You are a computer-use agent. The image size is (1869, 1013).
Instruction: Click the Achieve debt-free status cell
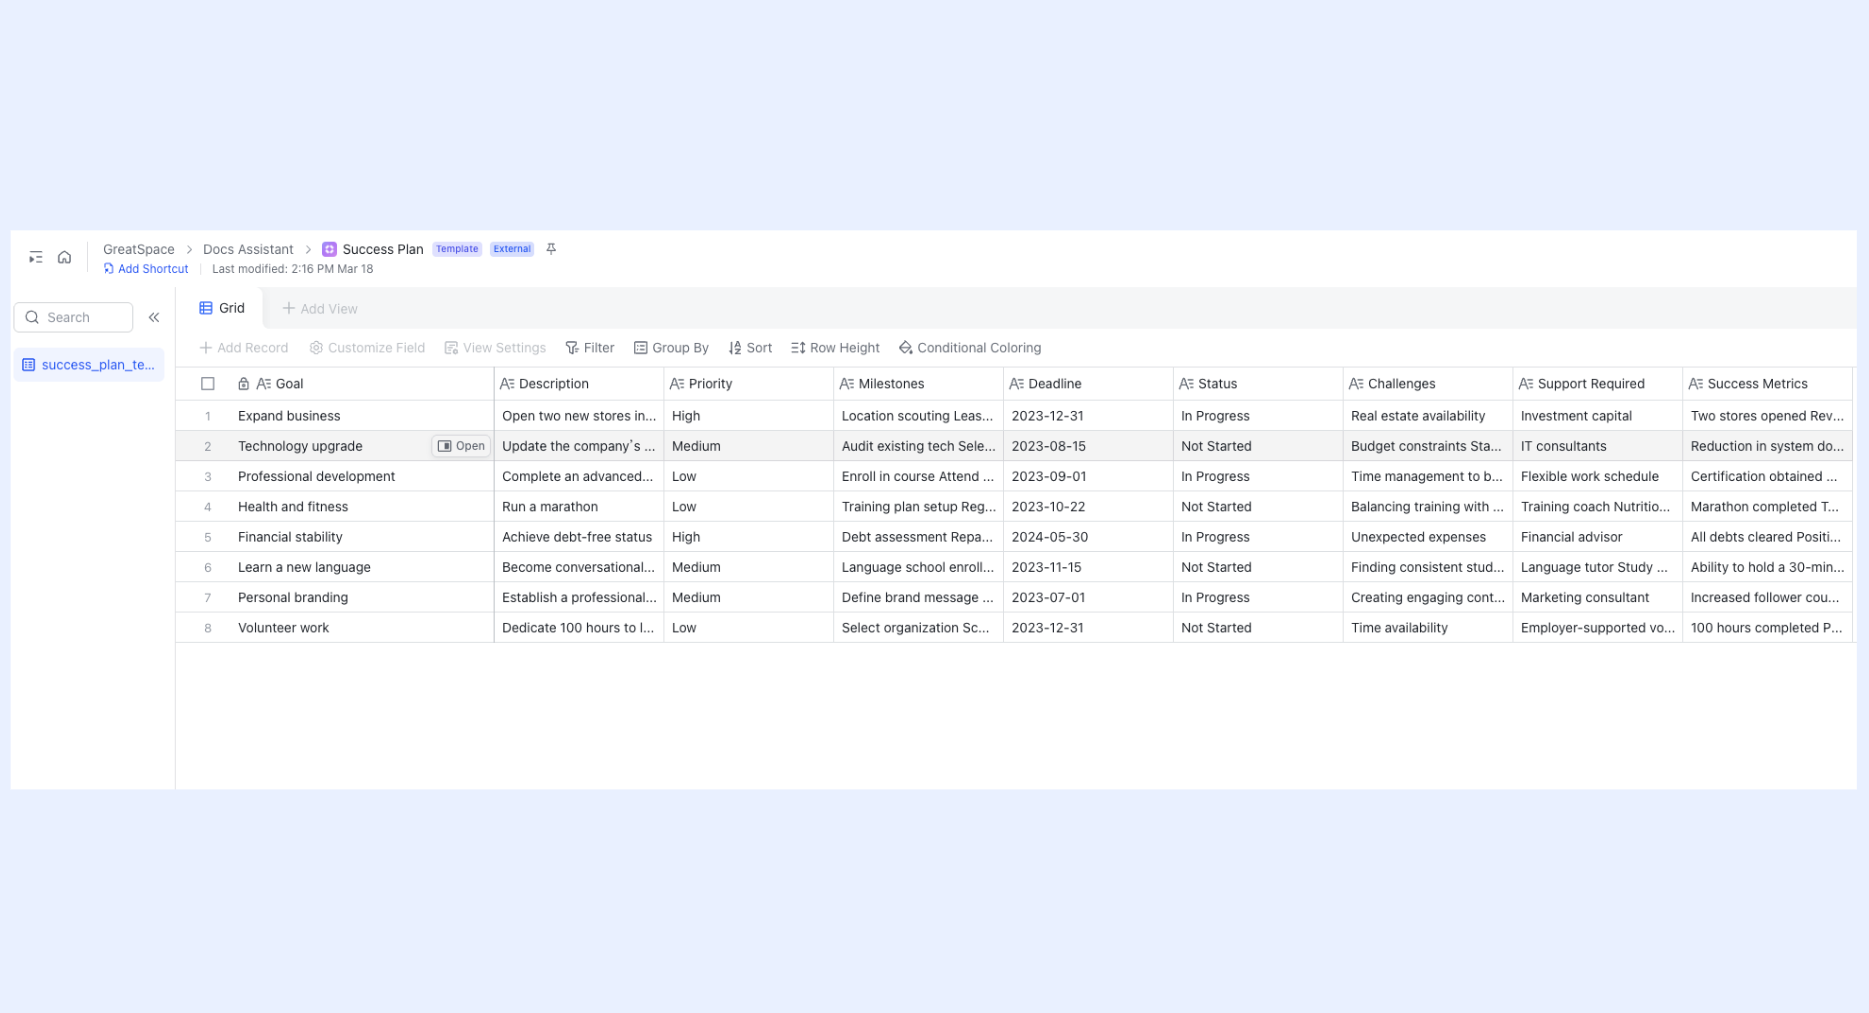point(579,537)
